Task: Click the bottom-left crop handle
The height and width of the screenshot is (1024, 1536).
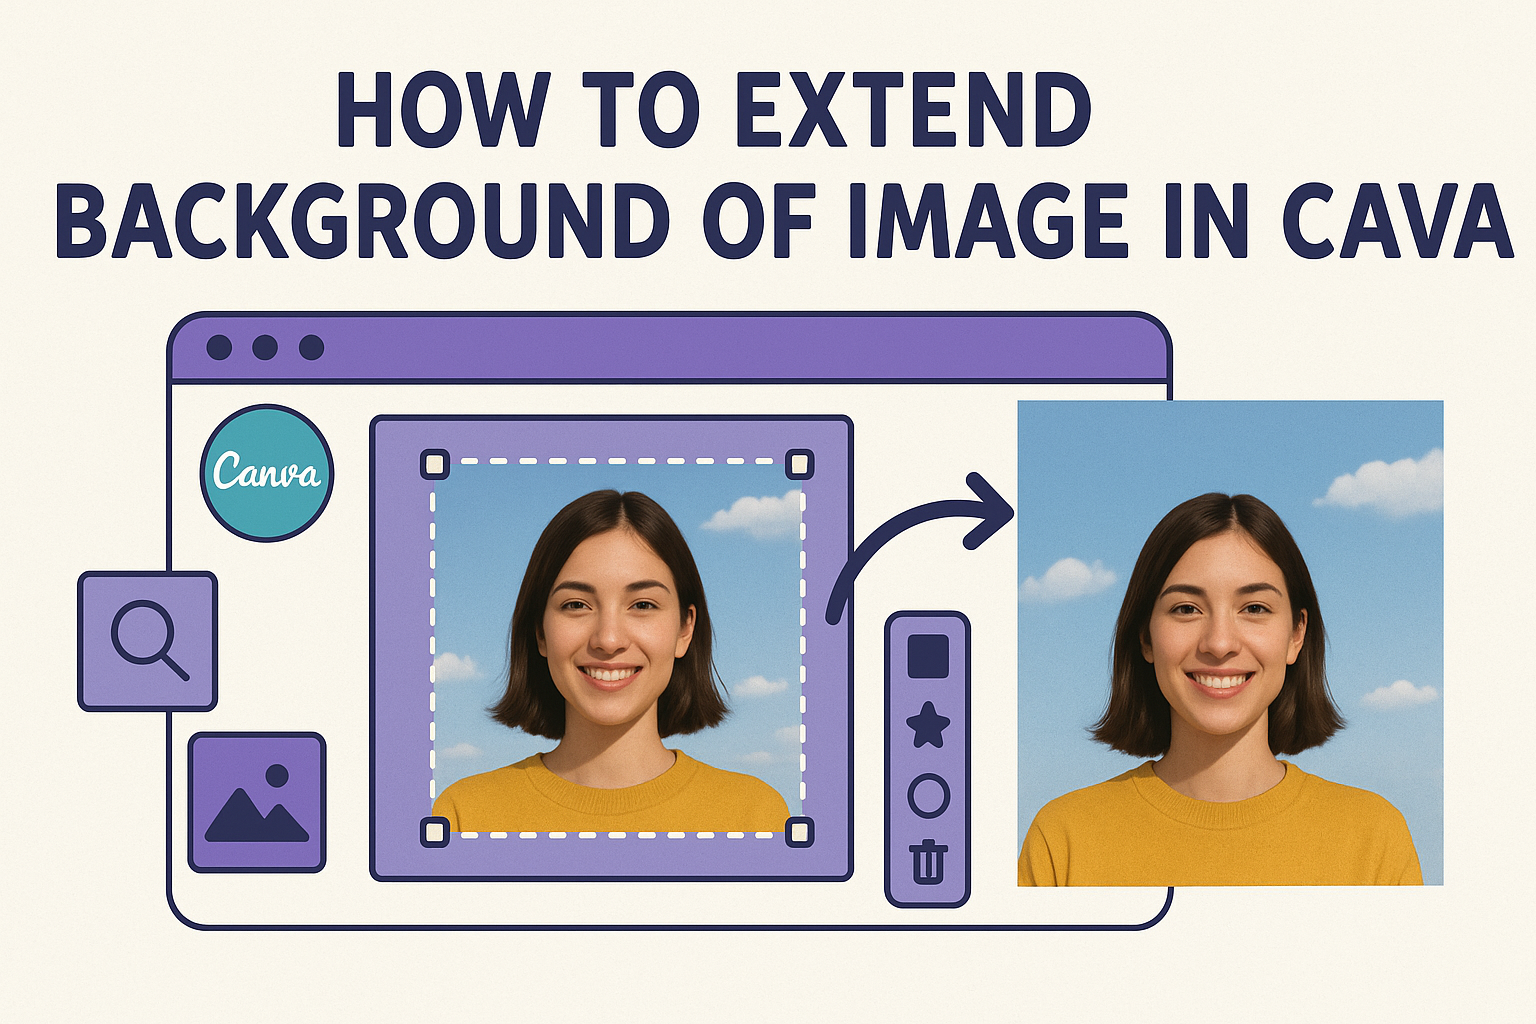Action: [x=434, y=832]
